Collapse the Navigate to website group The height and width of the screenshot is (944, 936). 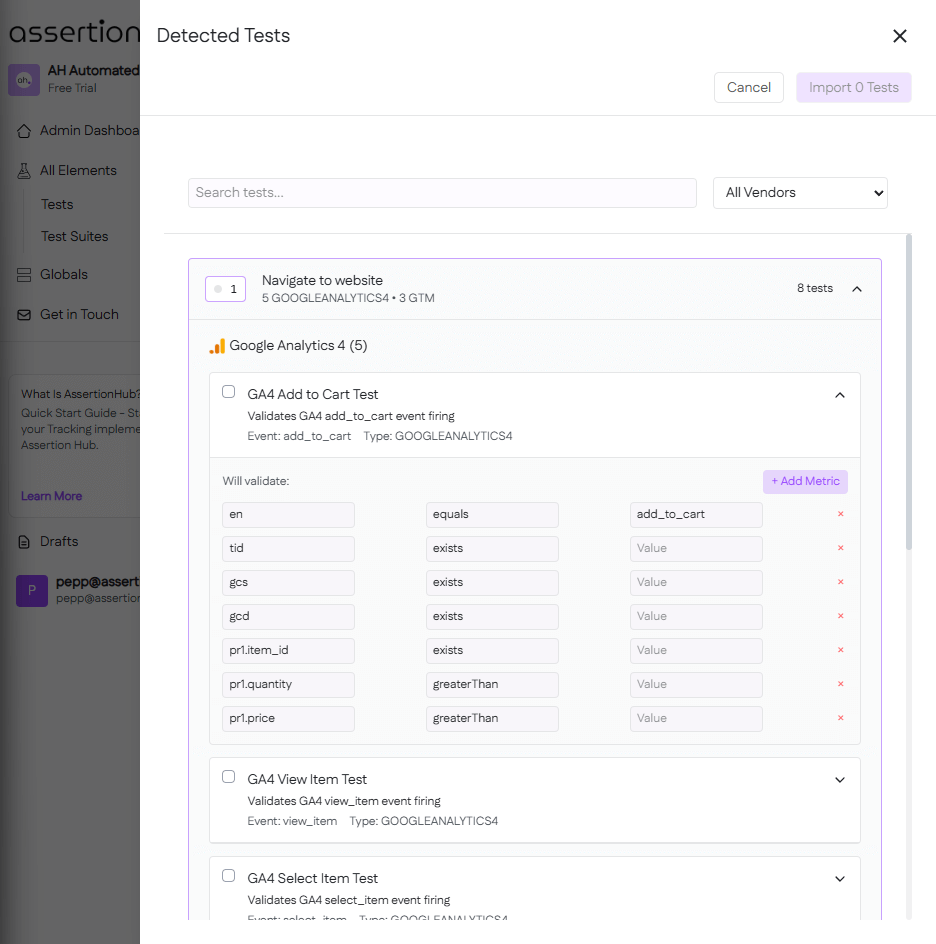[856, 289]
